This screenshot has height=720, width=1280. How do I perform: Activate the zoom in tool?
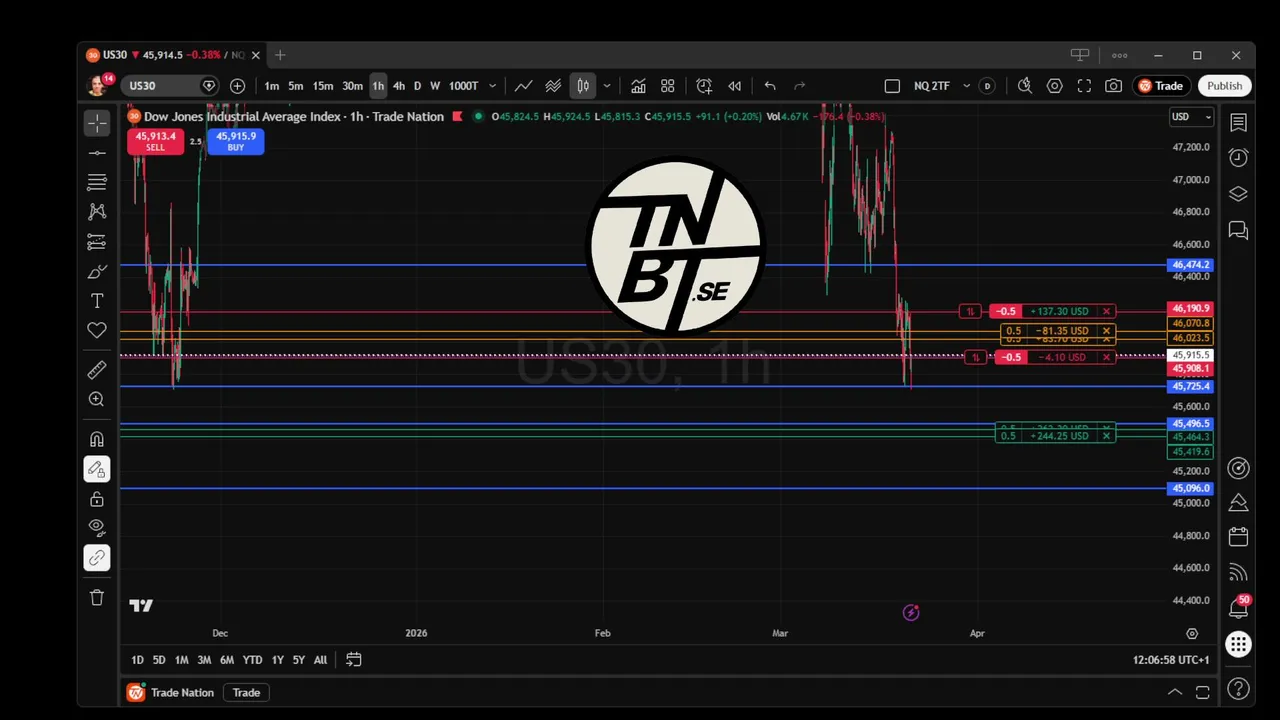pyautogui.click(x=97, y=399)
